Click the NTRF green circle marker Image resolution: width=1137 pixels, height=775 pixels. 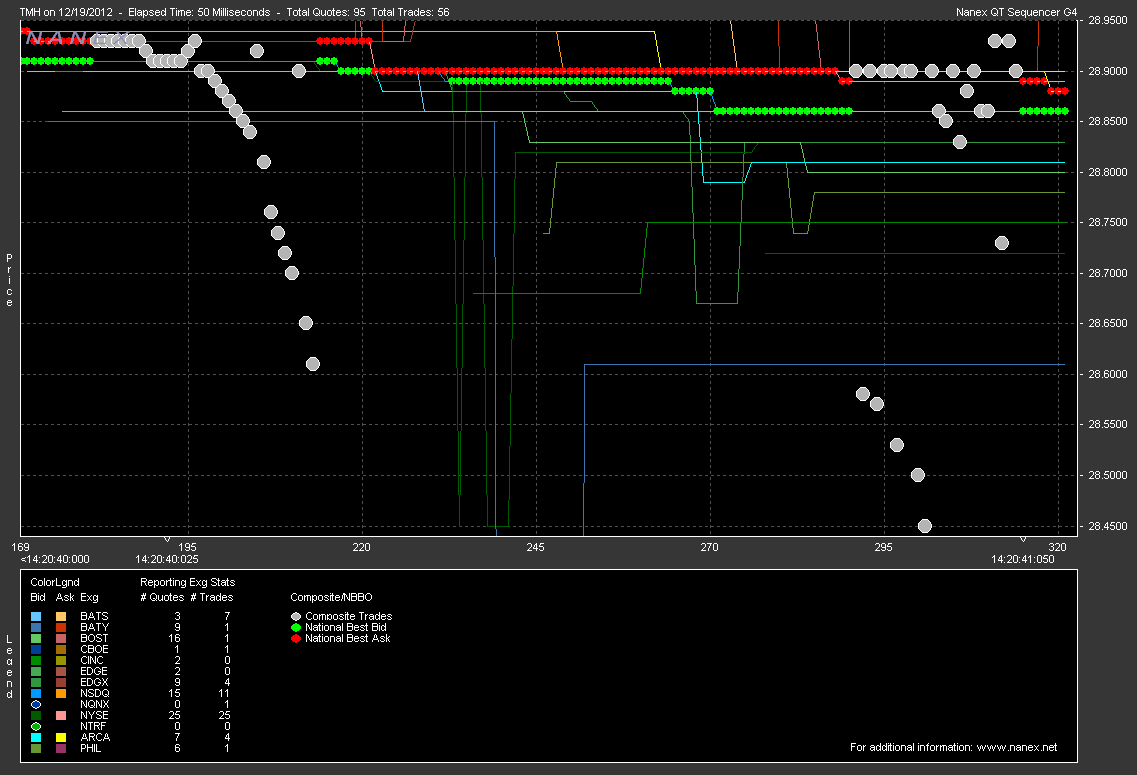coord(36,726)
